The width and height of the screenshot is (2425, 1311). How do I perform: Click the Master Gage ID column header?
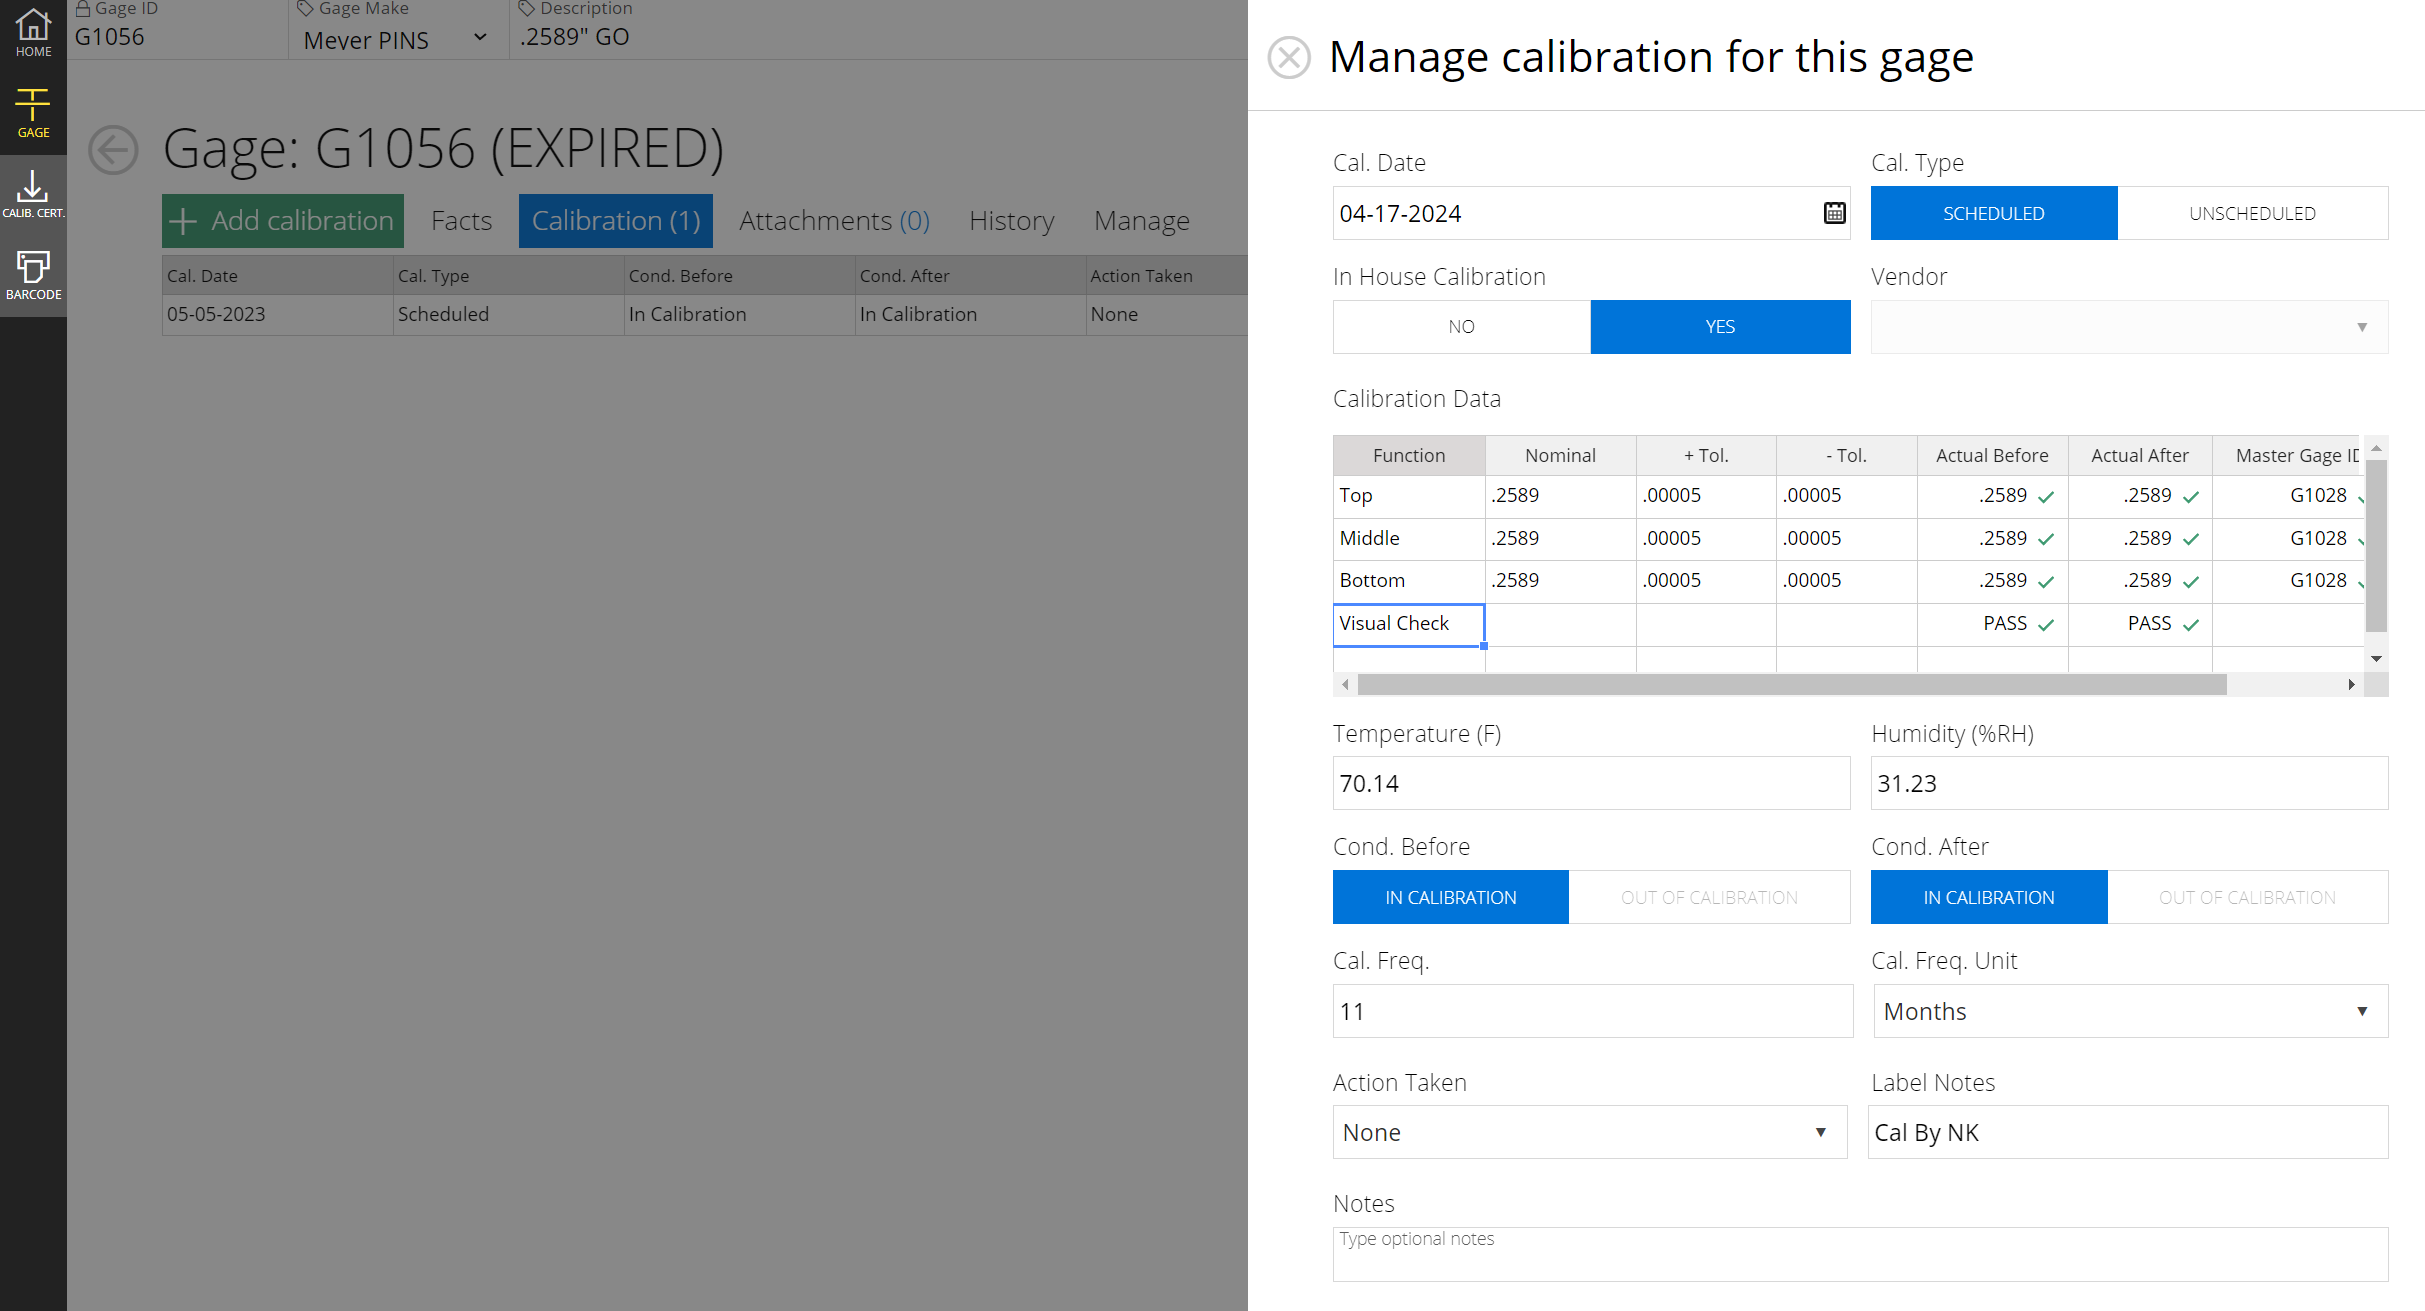click(2287, 455)
